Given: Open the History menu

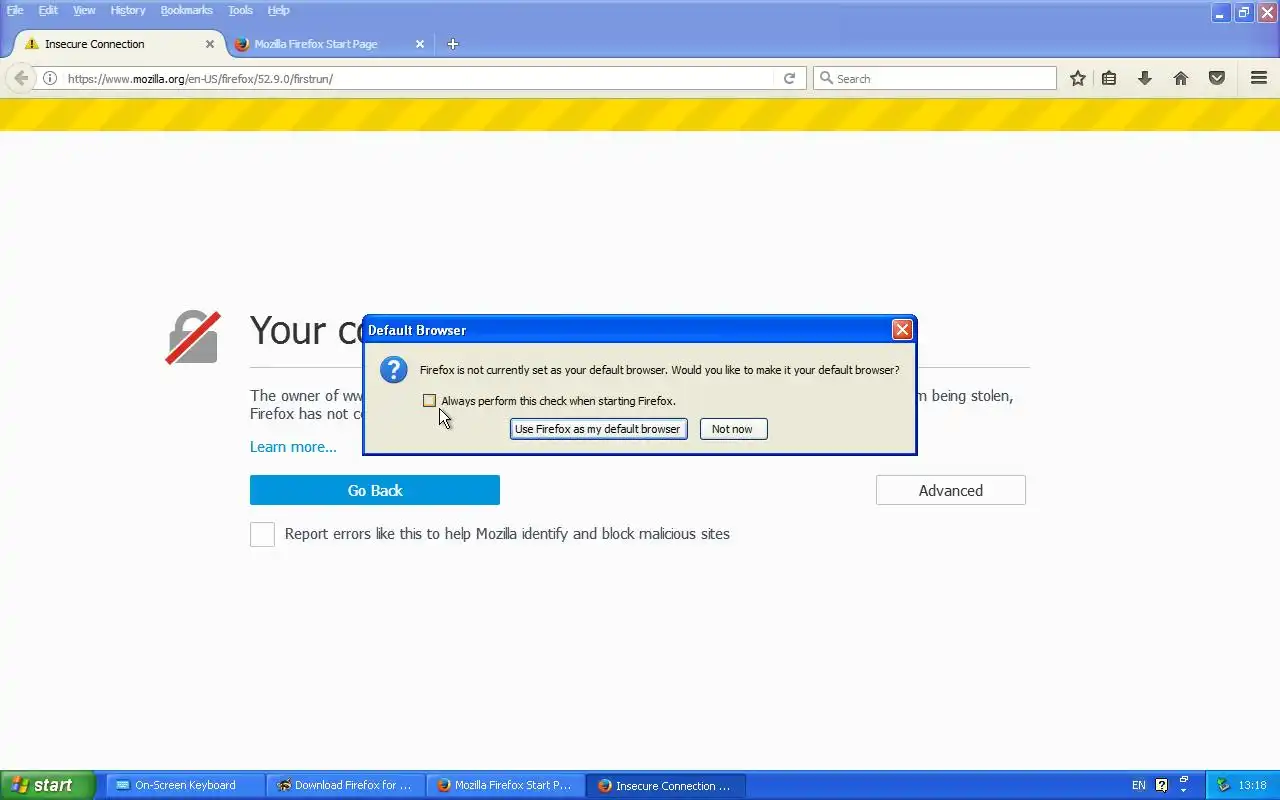Looking at the screenshot, I should pos(128,10).
